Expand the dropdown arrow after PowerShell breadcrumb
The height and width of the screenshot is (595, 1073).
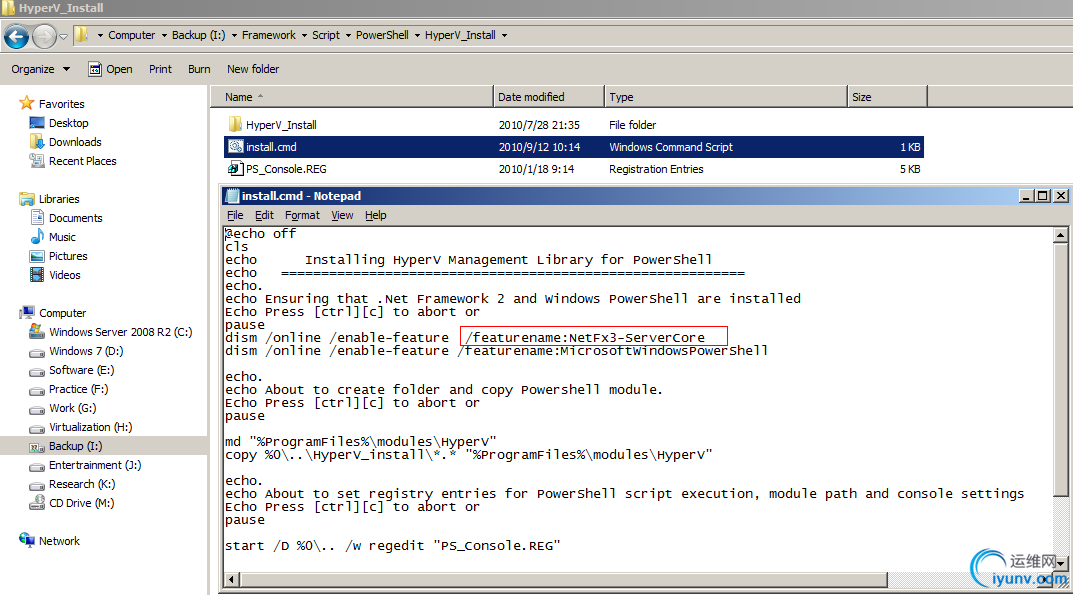point(415,35)
